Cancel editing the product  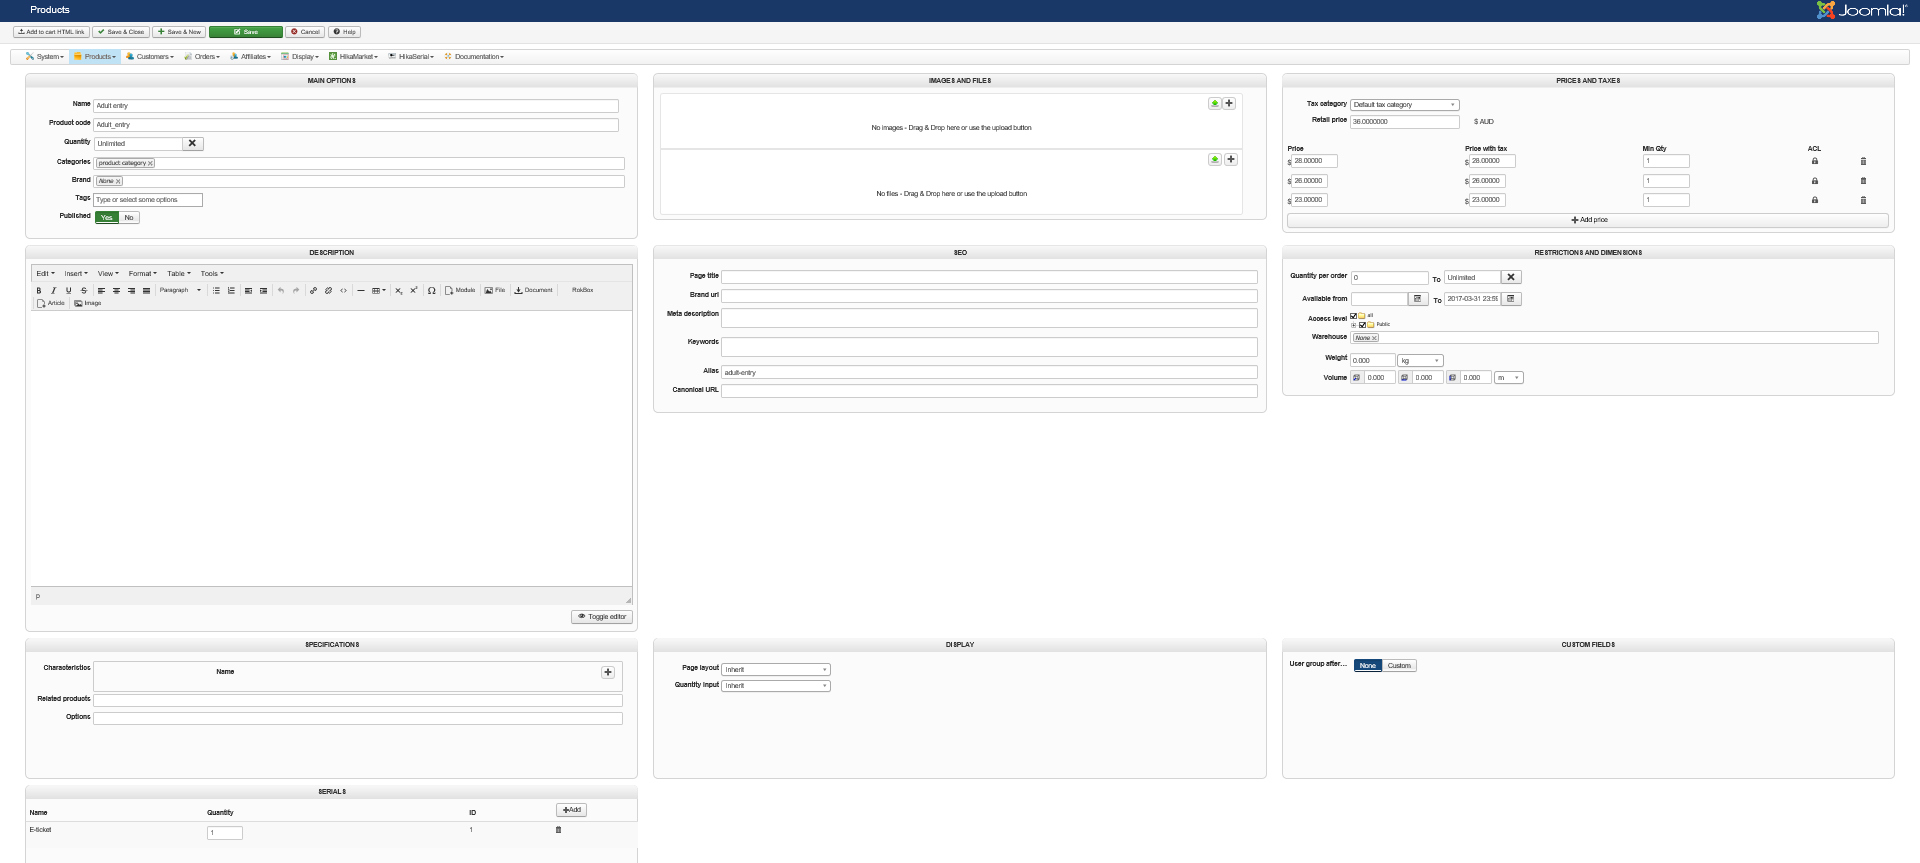coord(305,32)
